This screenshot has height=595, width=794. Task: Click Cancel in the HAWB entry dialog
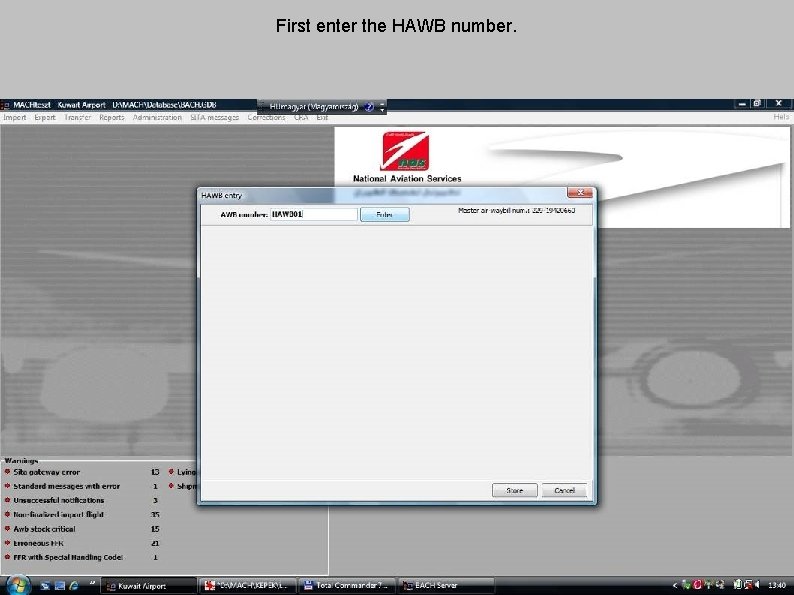point(564,490)
